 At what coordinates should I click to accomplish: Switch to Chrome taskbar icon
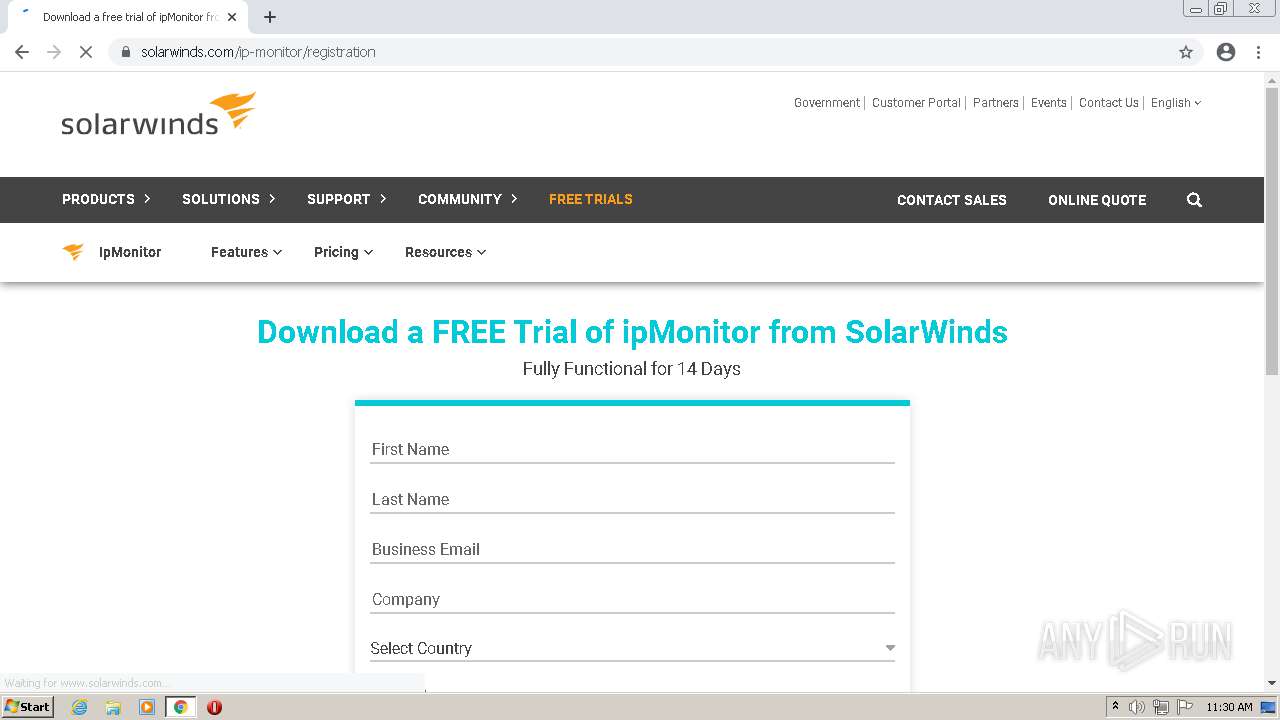(x=181, y=707)
